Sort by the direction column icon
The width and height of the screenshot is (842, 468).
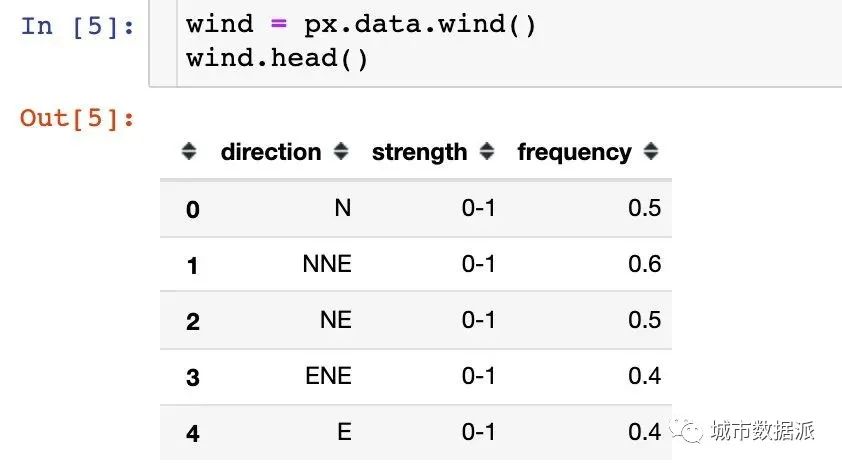[x=341, y=151]
